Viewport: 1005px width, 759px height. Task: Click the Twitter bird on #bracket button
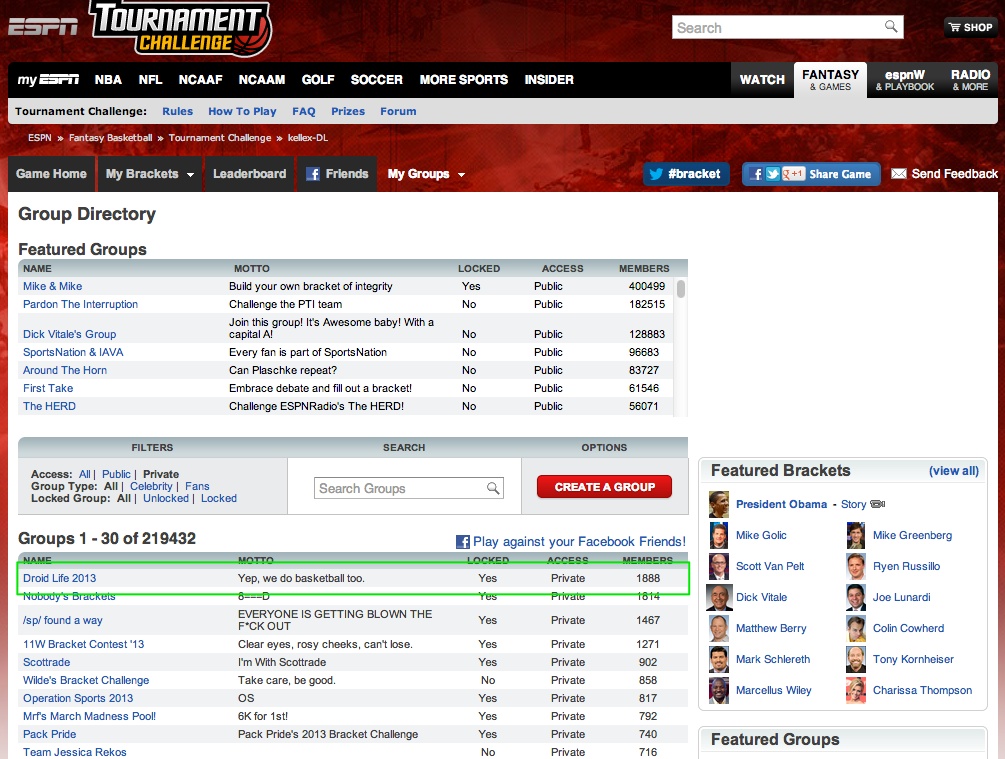pos(656,174)
